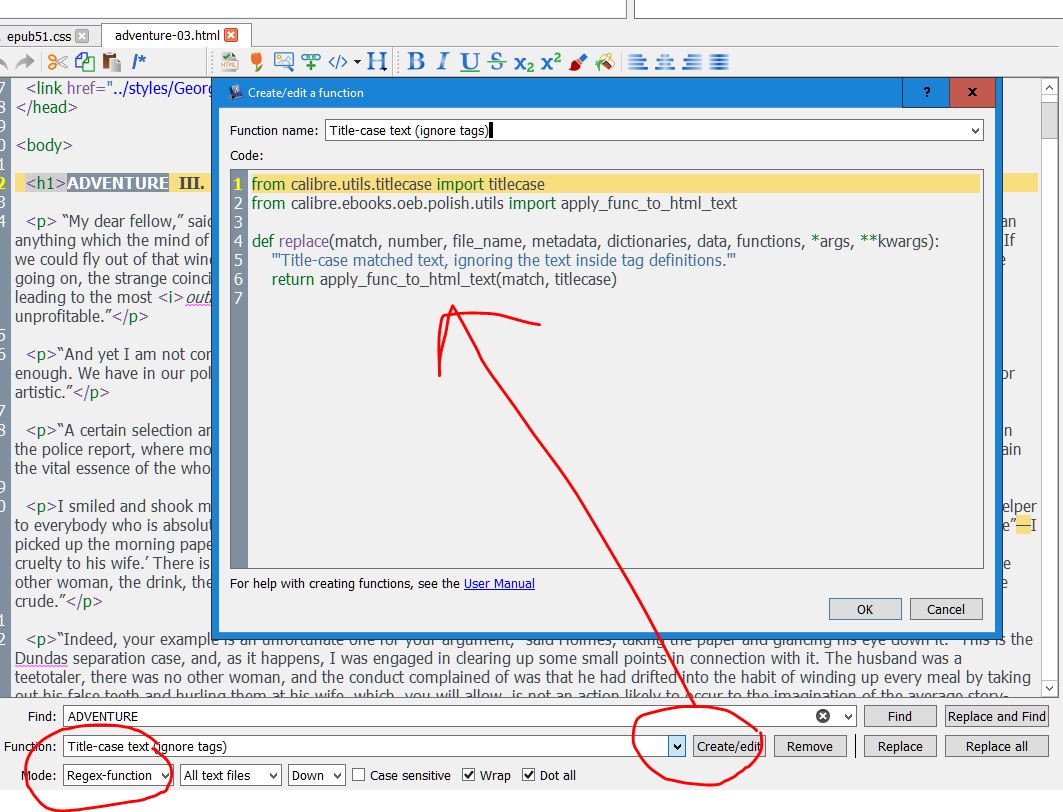The image size is (1063, 812).
Task: Copy text using the copy icon
Action: [85, 62]
